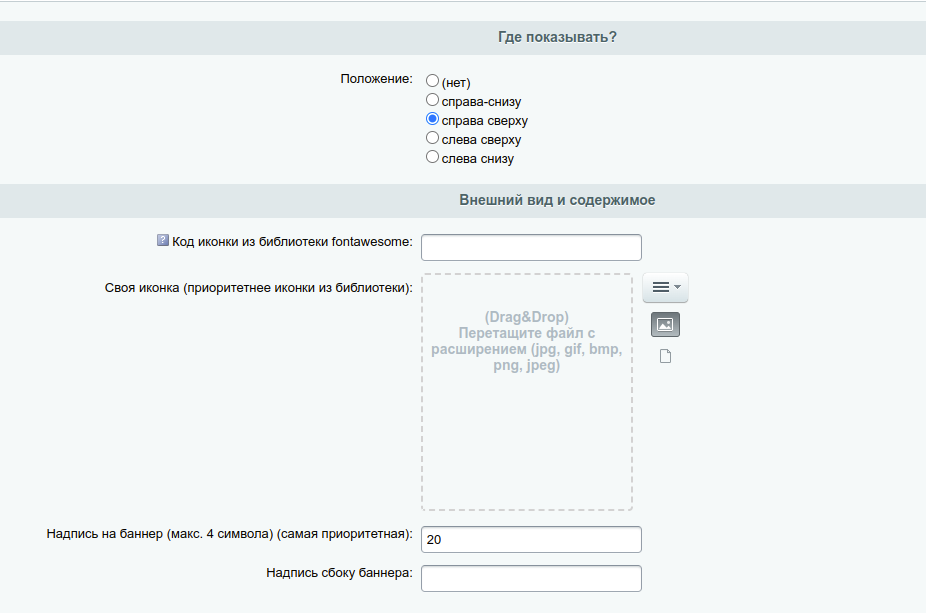Viewport: 926px width, 613px height.
Task: Click the banner text field containing 20
Action: coord(532,540)
